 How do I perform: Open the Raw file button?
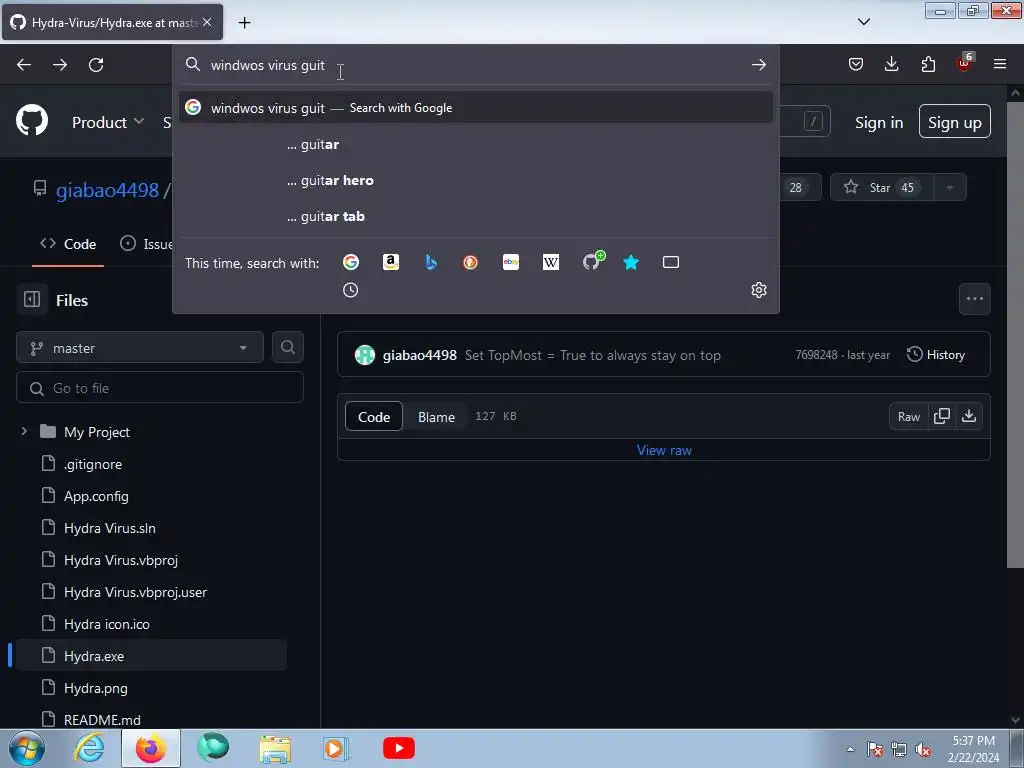click(x=908, y=416)
